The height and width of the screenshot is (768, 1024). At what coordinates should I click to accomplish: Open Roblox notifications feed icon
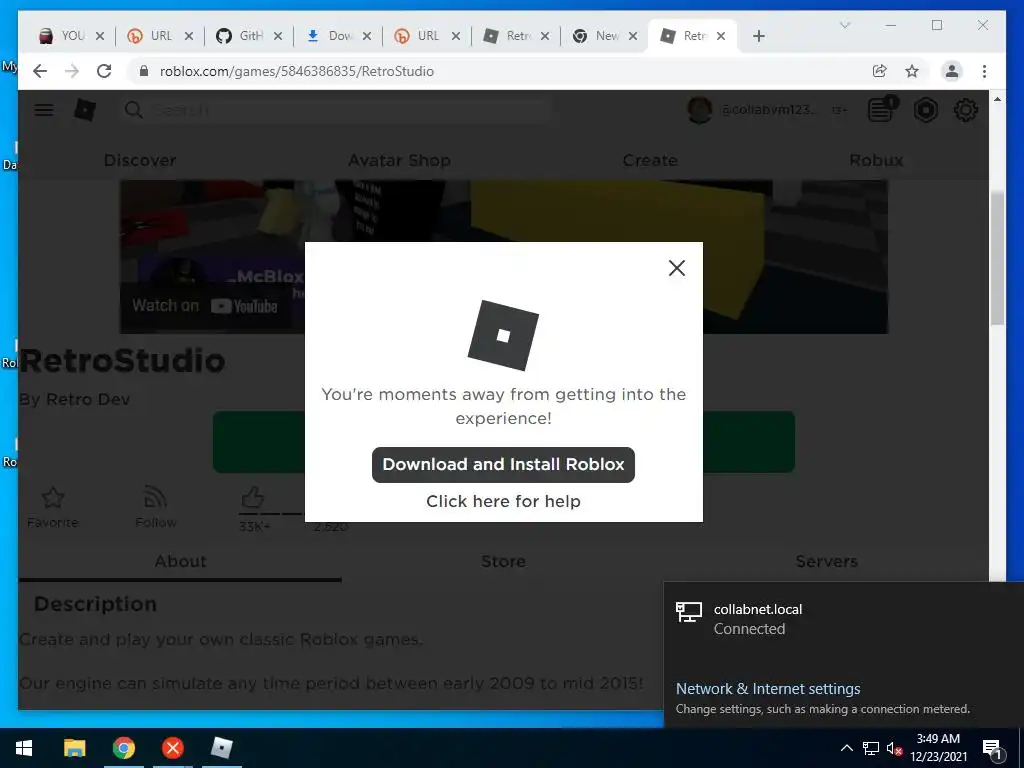coord(882,109)
